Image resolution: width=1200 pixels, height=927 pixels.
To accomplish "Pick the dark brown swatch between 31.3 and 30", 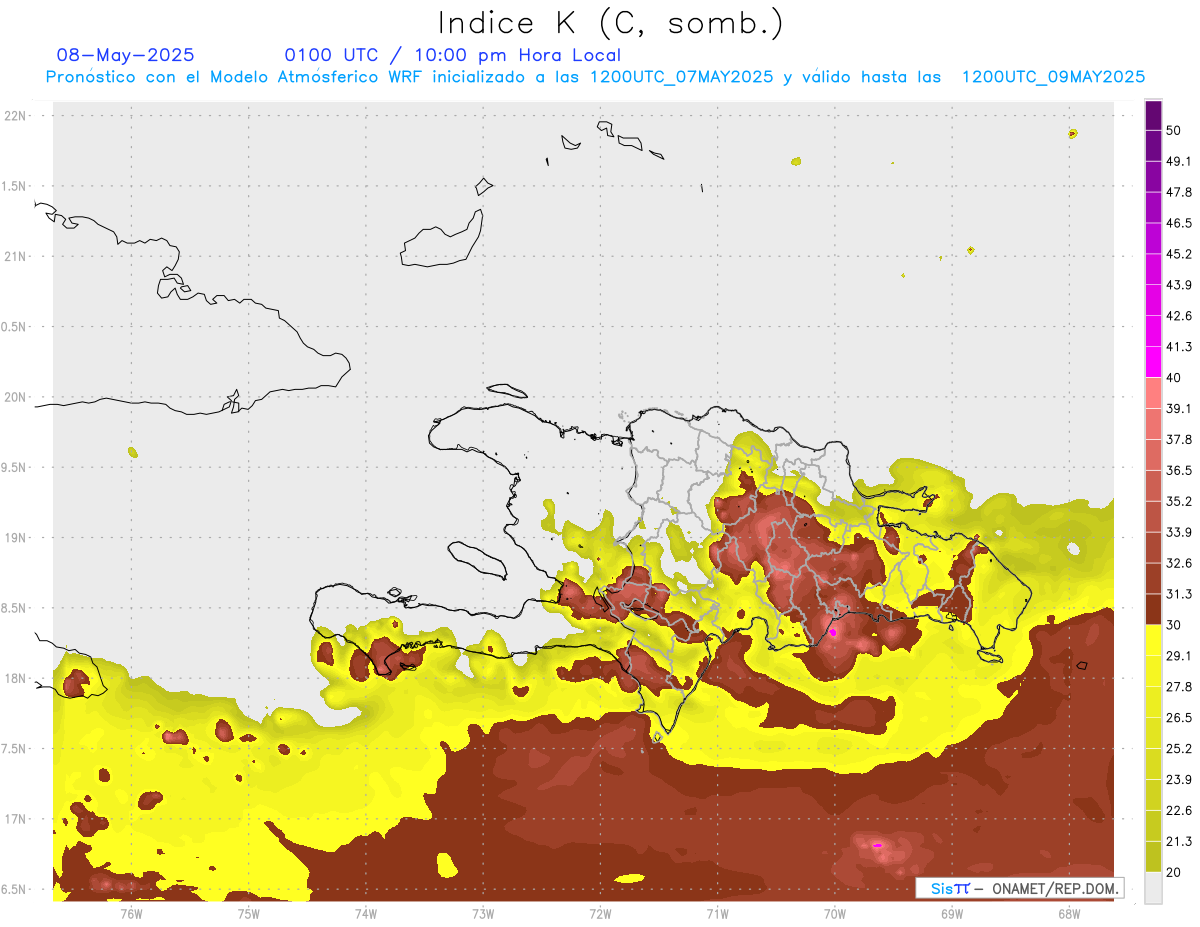I will [x=1153, y=609].
